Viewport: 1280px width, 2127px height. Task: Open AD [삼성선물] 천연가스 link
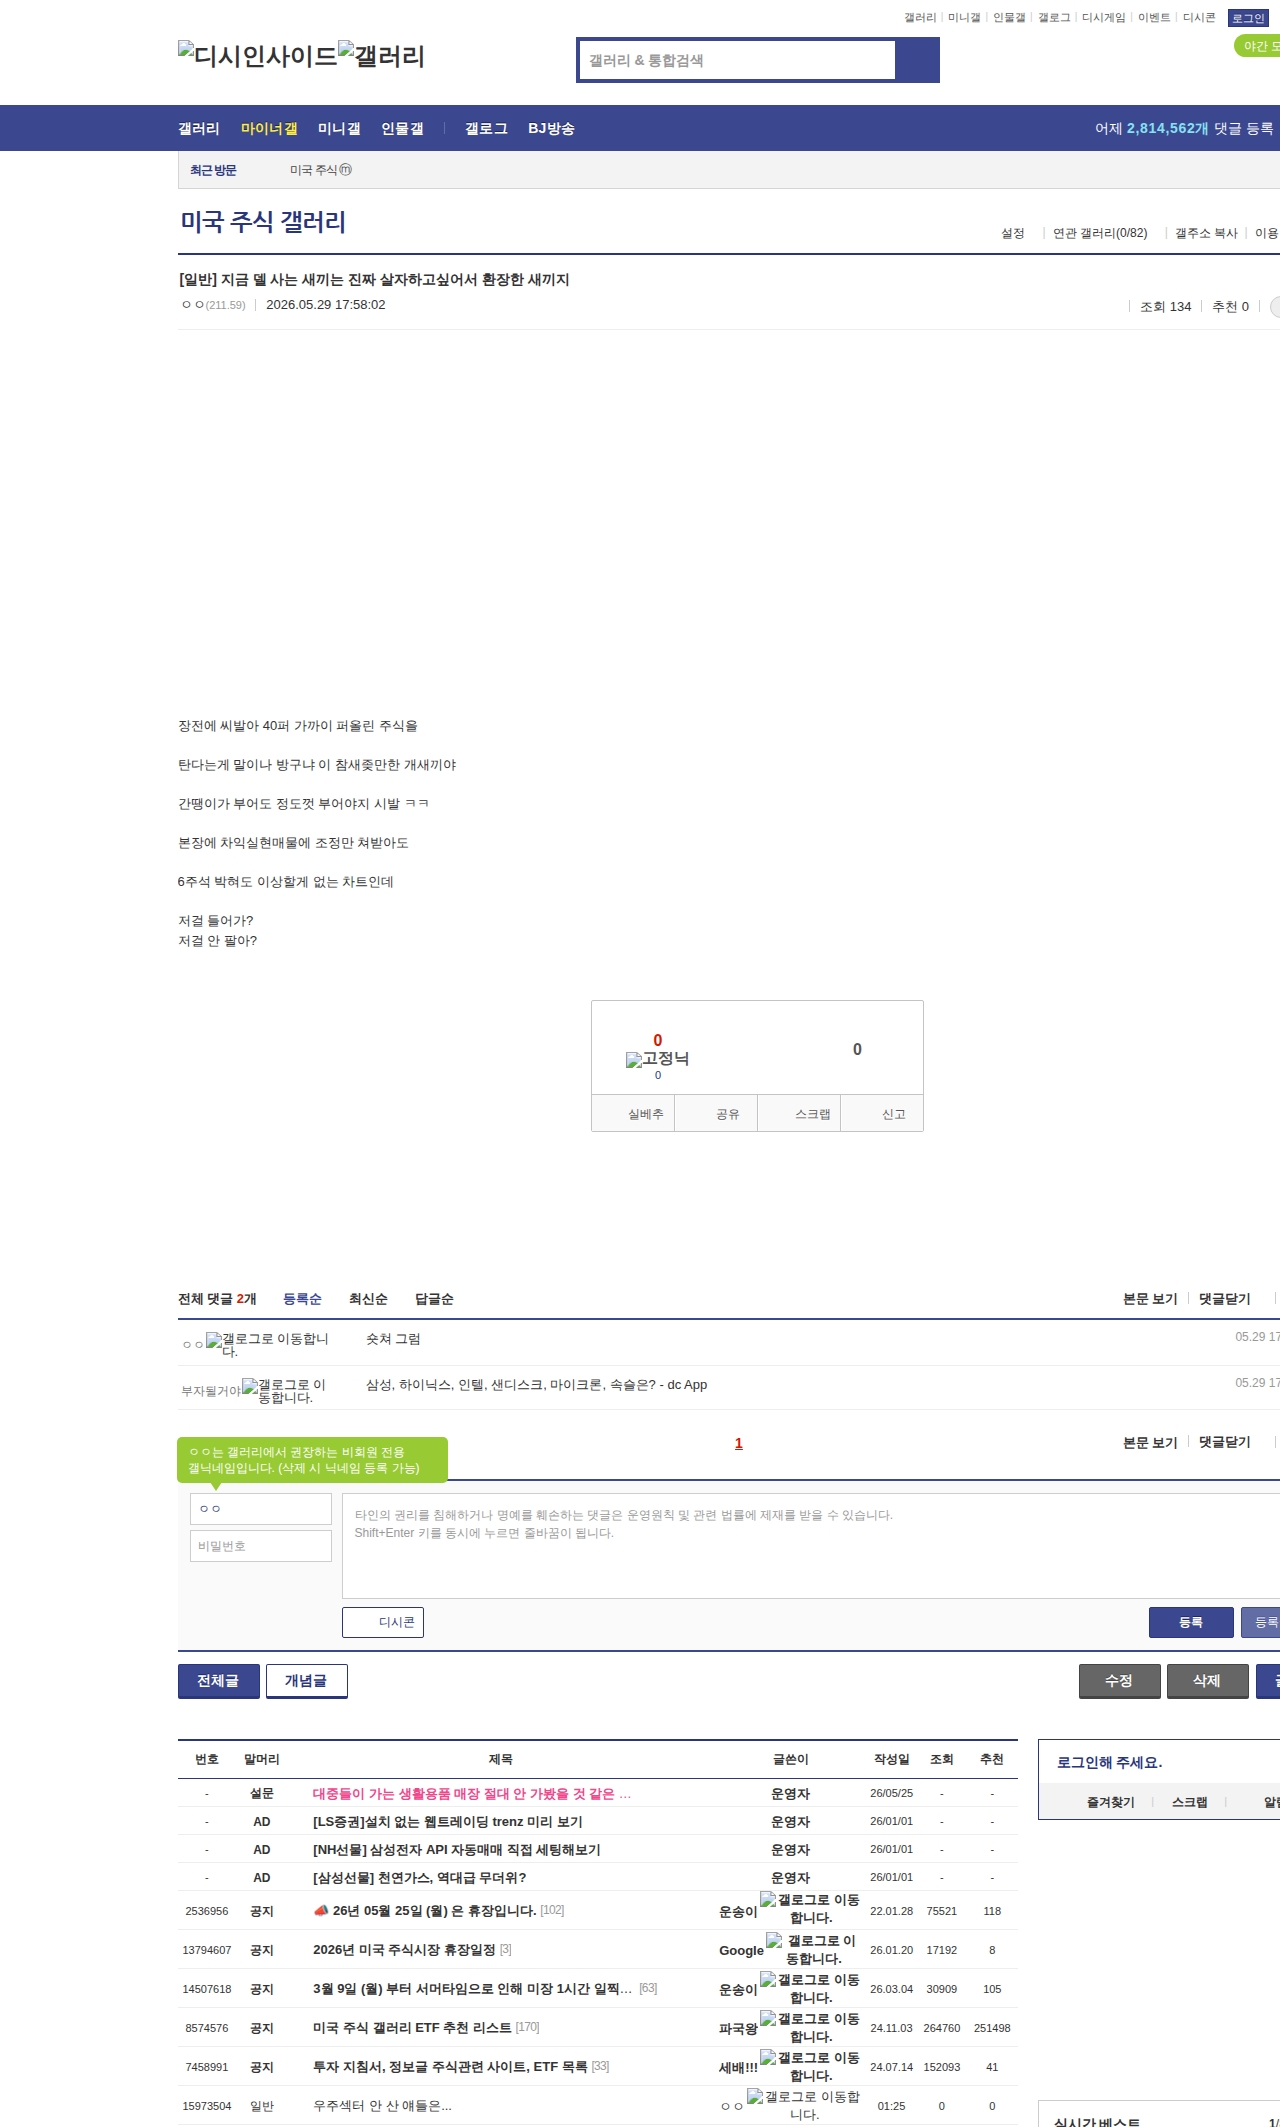click(420, 1877)
